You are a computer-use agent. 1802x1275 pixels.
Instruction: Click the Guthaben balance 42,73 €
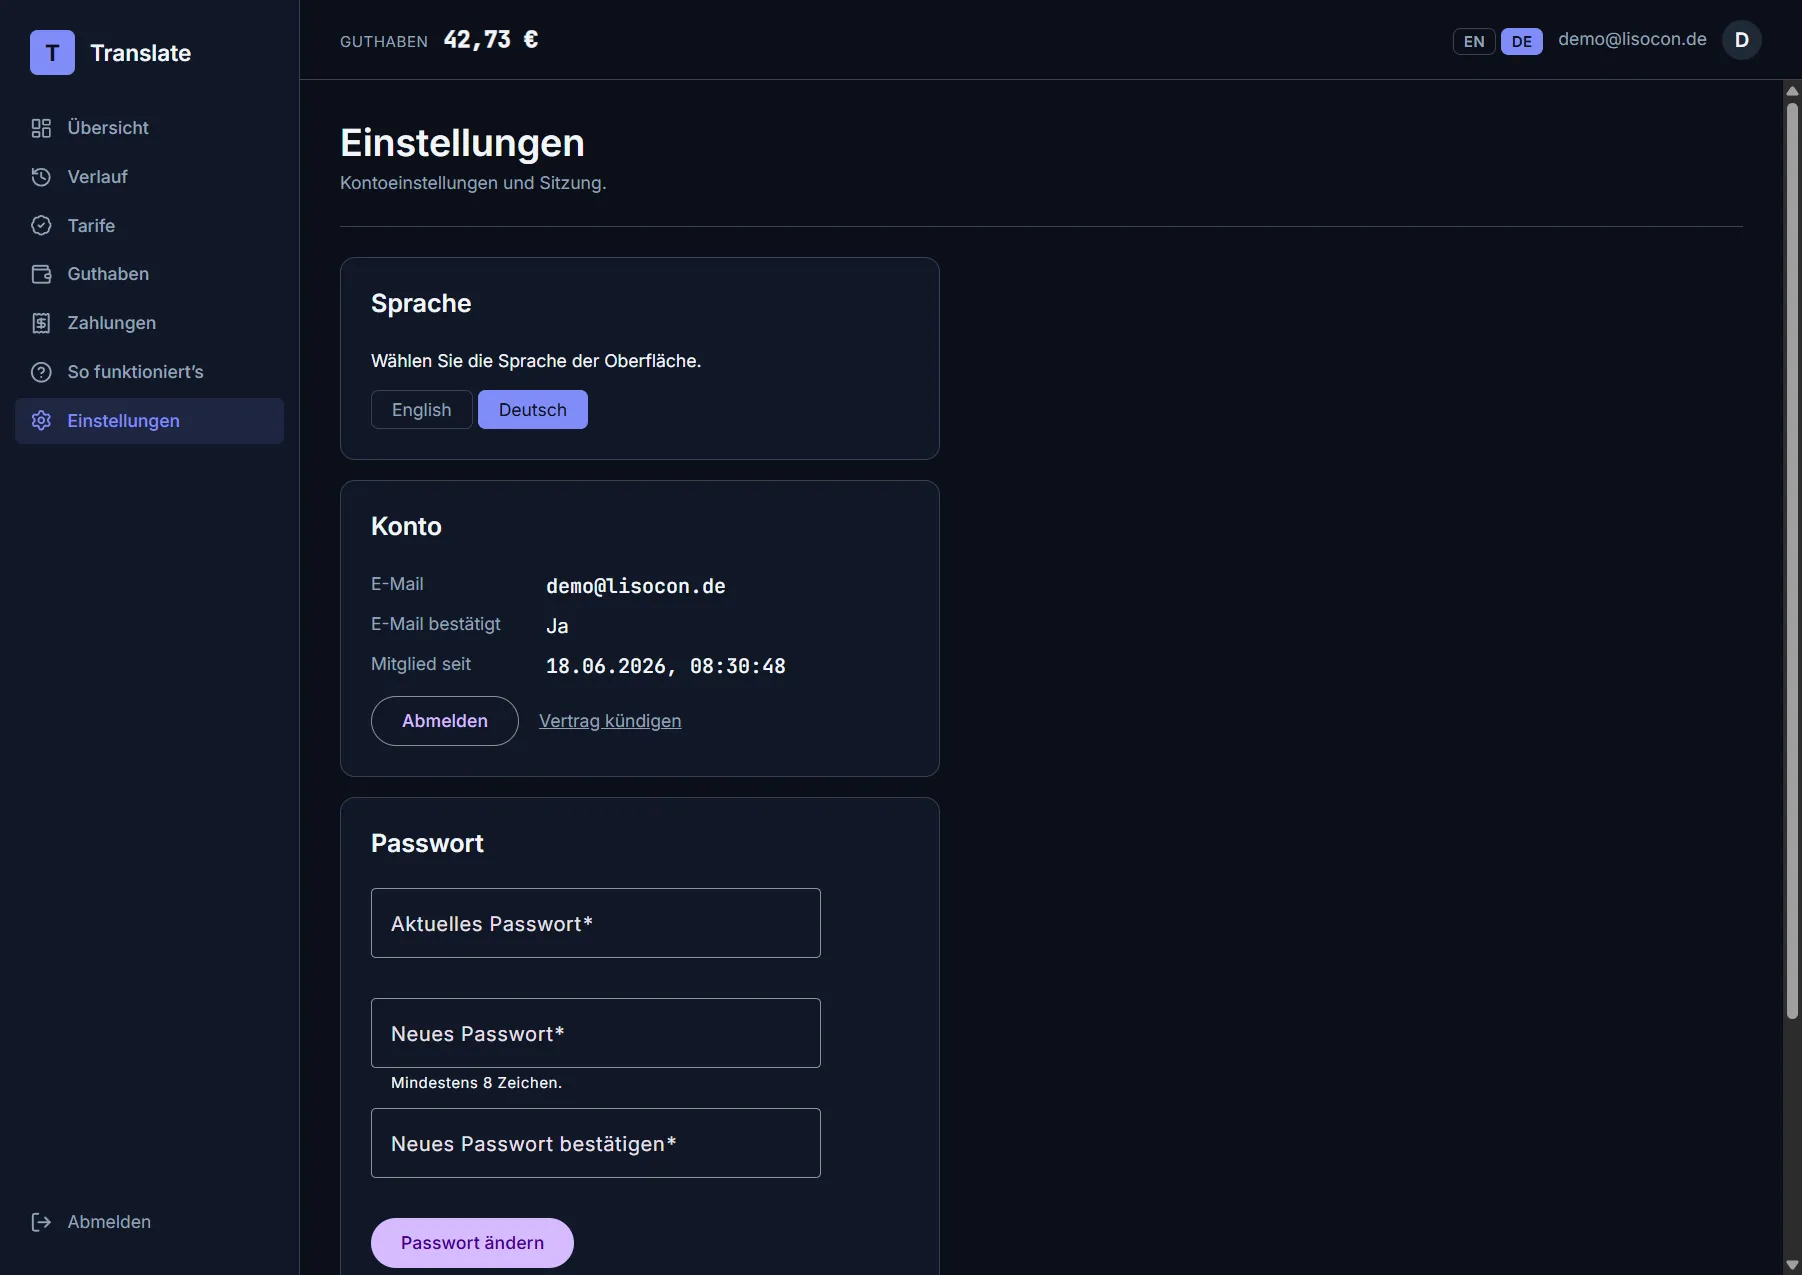491,40
